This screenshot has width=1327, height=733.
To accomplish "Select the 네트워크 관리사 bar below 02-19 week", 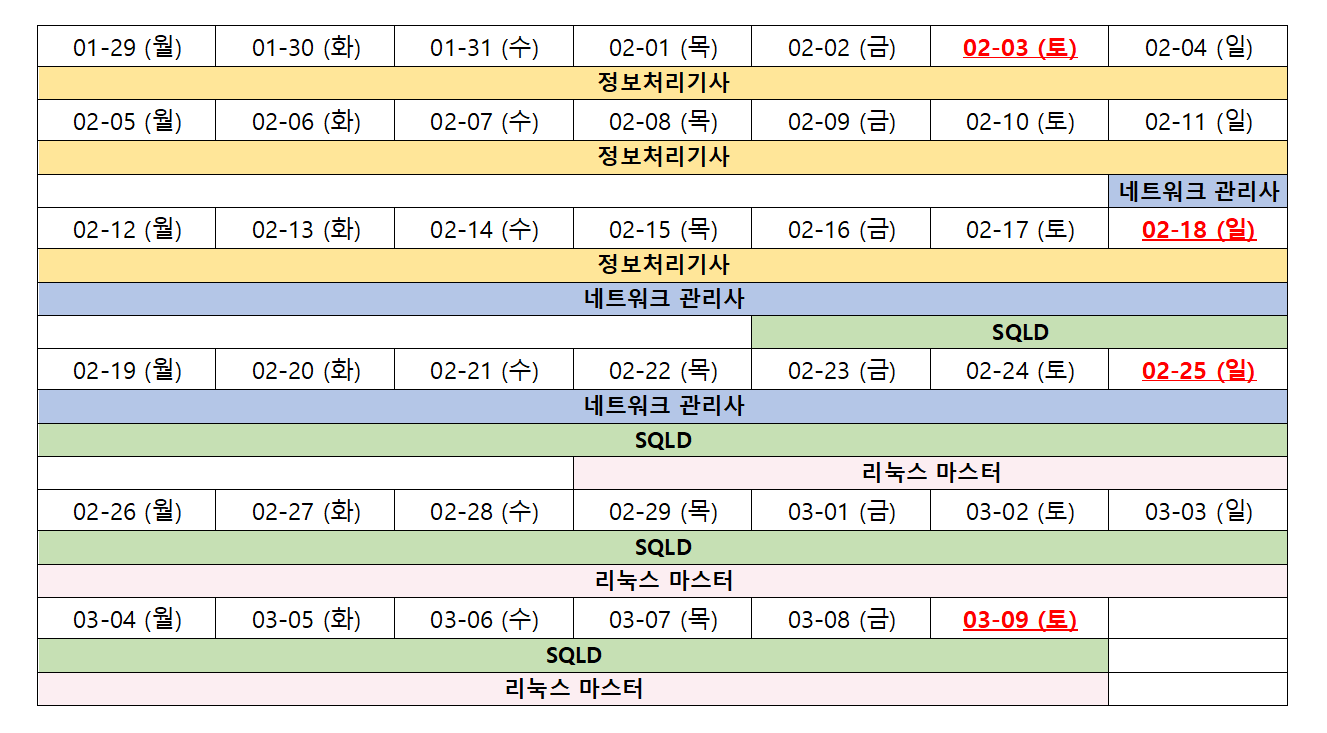I will pos(662,406).
